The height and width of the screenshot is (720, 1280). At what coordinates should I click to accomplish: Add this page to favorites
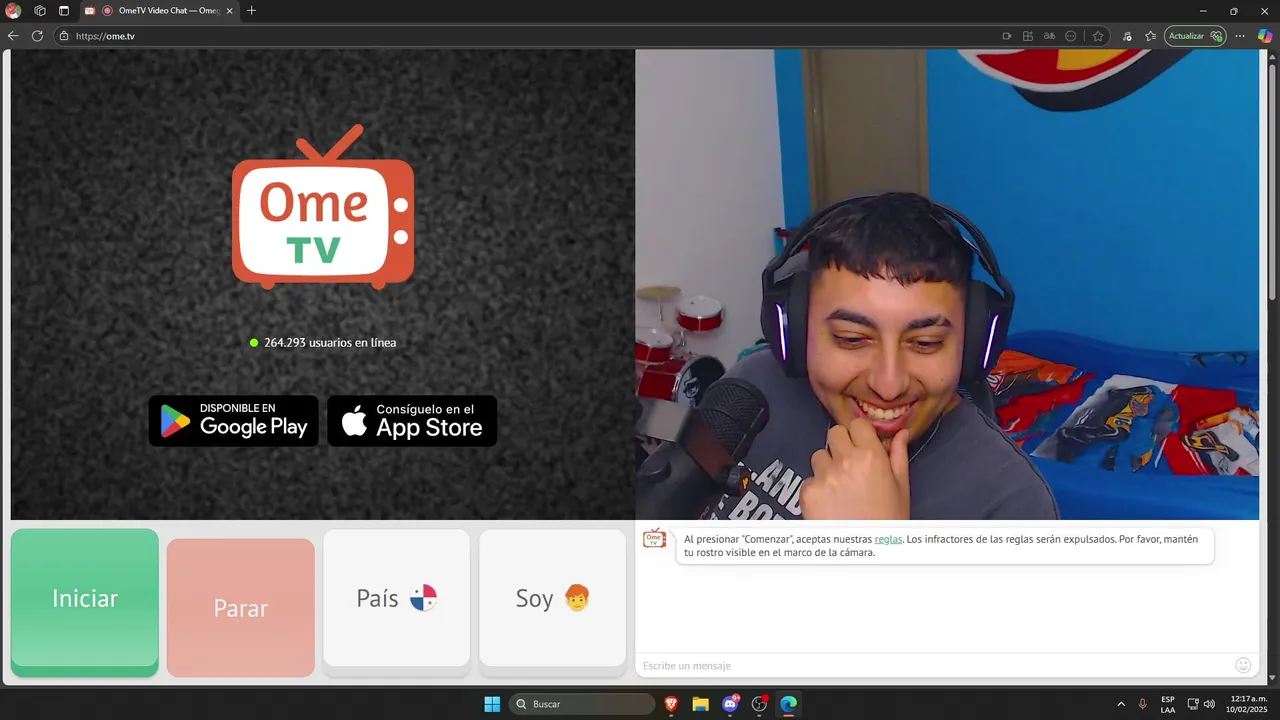(1098, 36)
